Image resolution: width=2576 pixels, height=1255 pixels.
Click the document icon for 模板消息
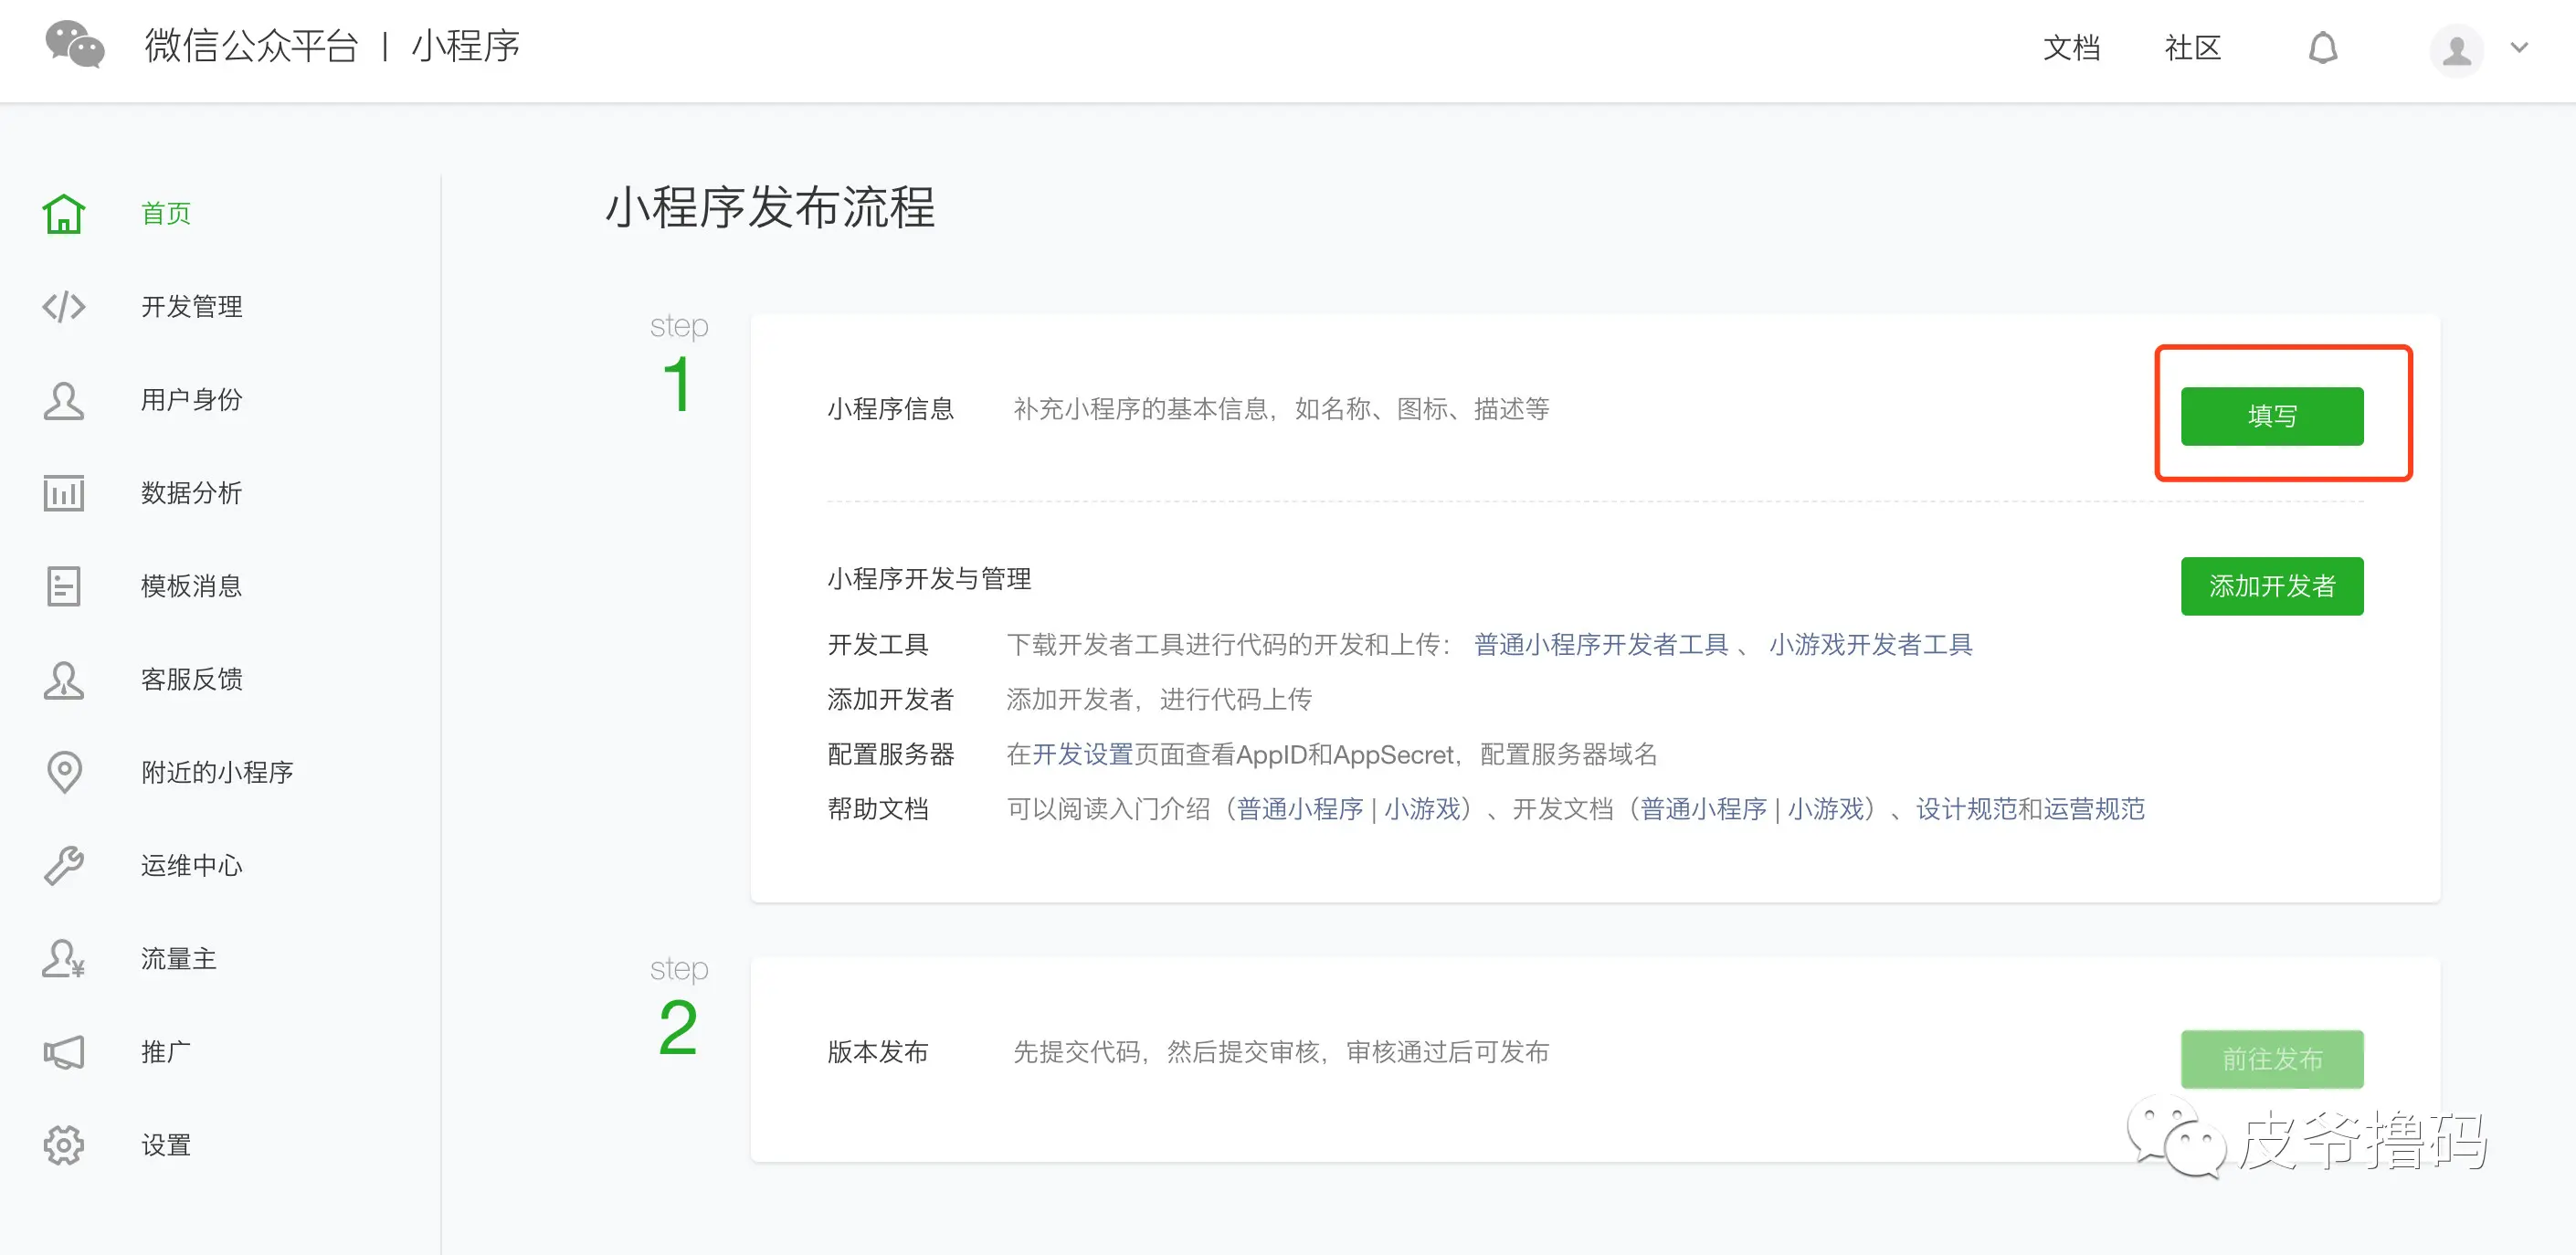pos(64,586)
